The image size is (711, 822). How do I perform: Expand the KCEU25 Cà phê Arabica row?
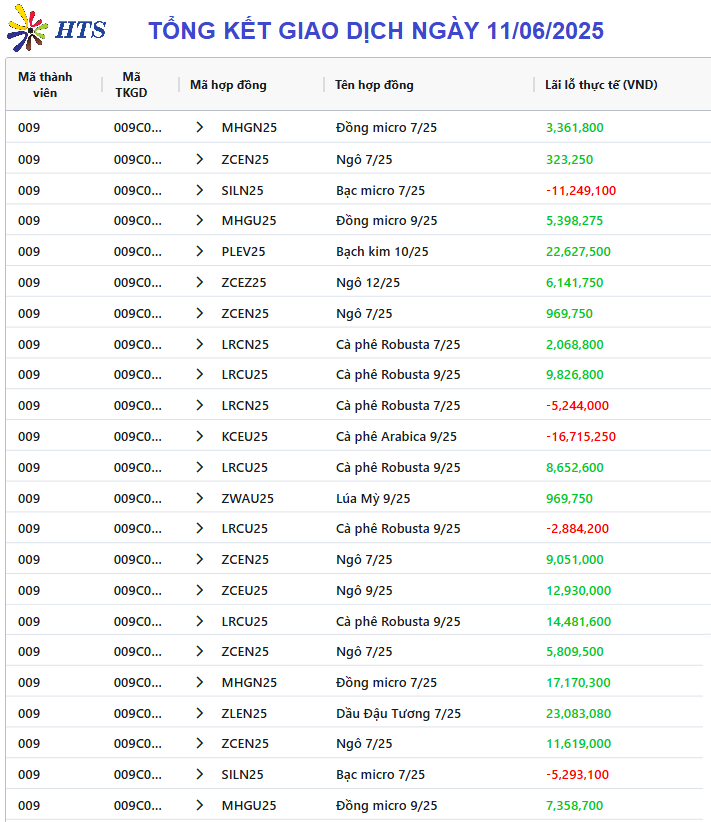point(199,436)
